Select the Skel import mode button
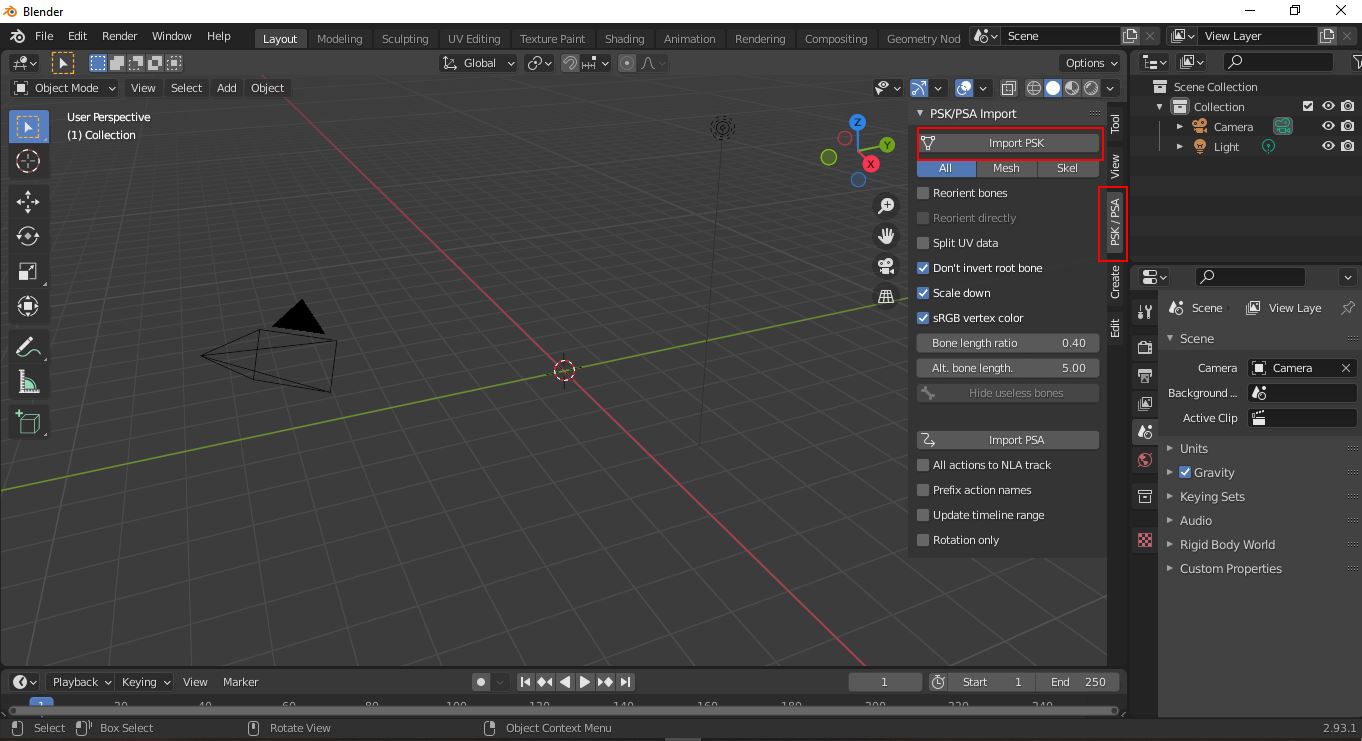 pos(1068,168)
